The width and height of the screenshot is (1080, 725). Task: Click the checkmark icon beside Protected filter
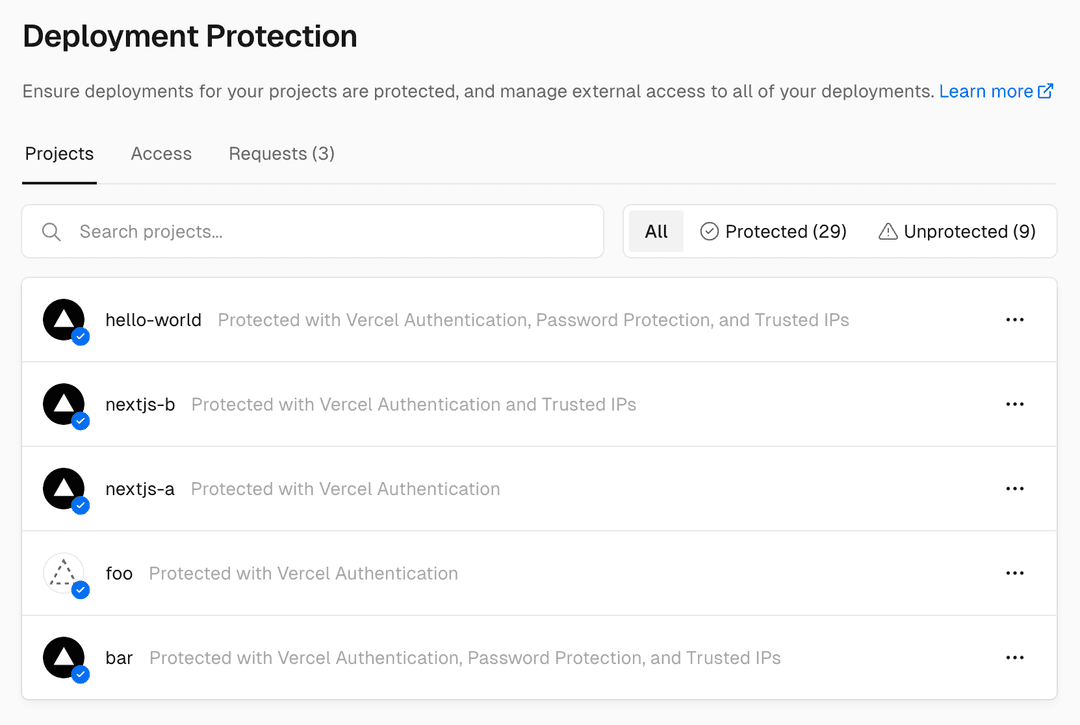click(709, 231)
